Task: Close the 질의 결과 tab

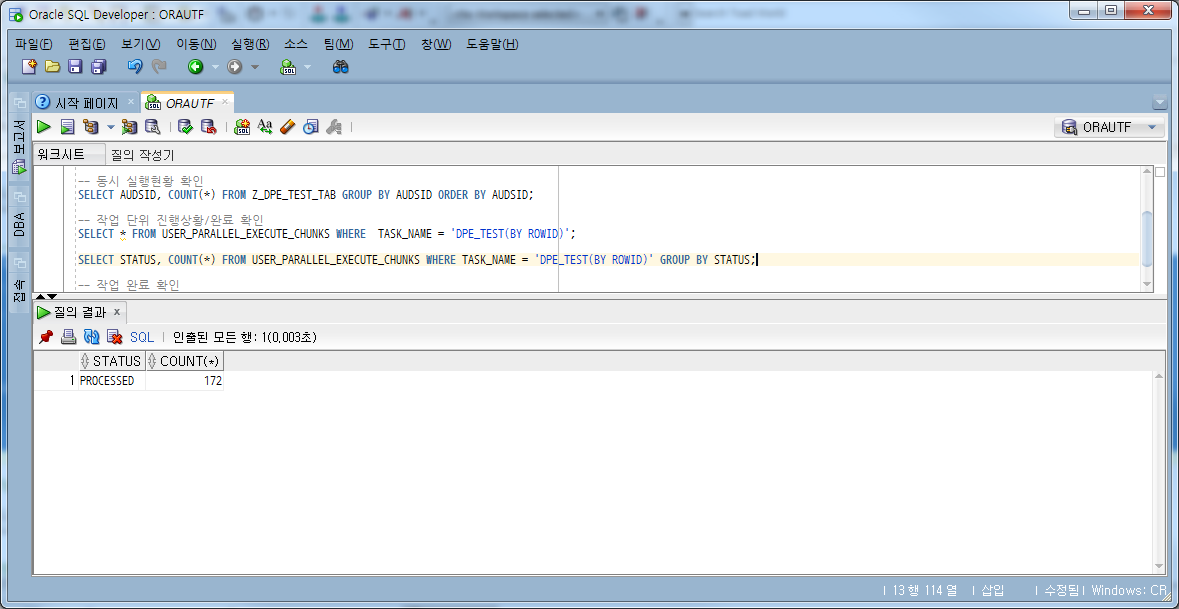Action: [117, 312]
